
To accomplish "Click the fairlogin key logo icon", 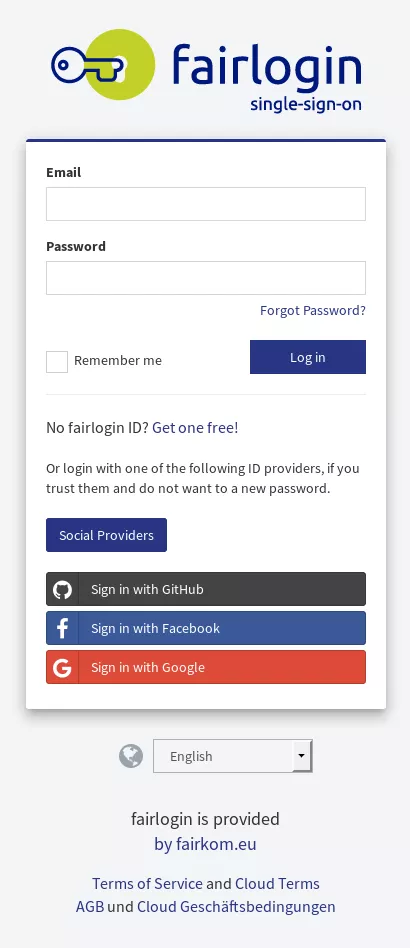I will pos(103,65).
